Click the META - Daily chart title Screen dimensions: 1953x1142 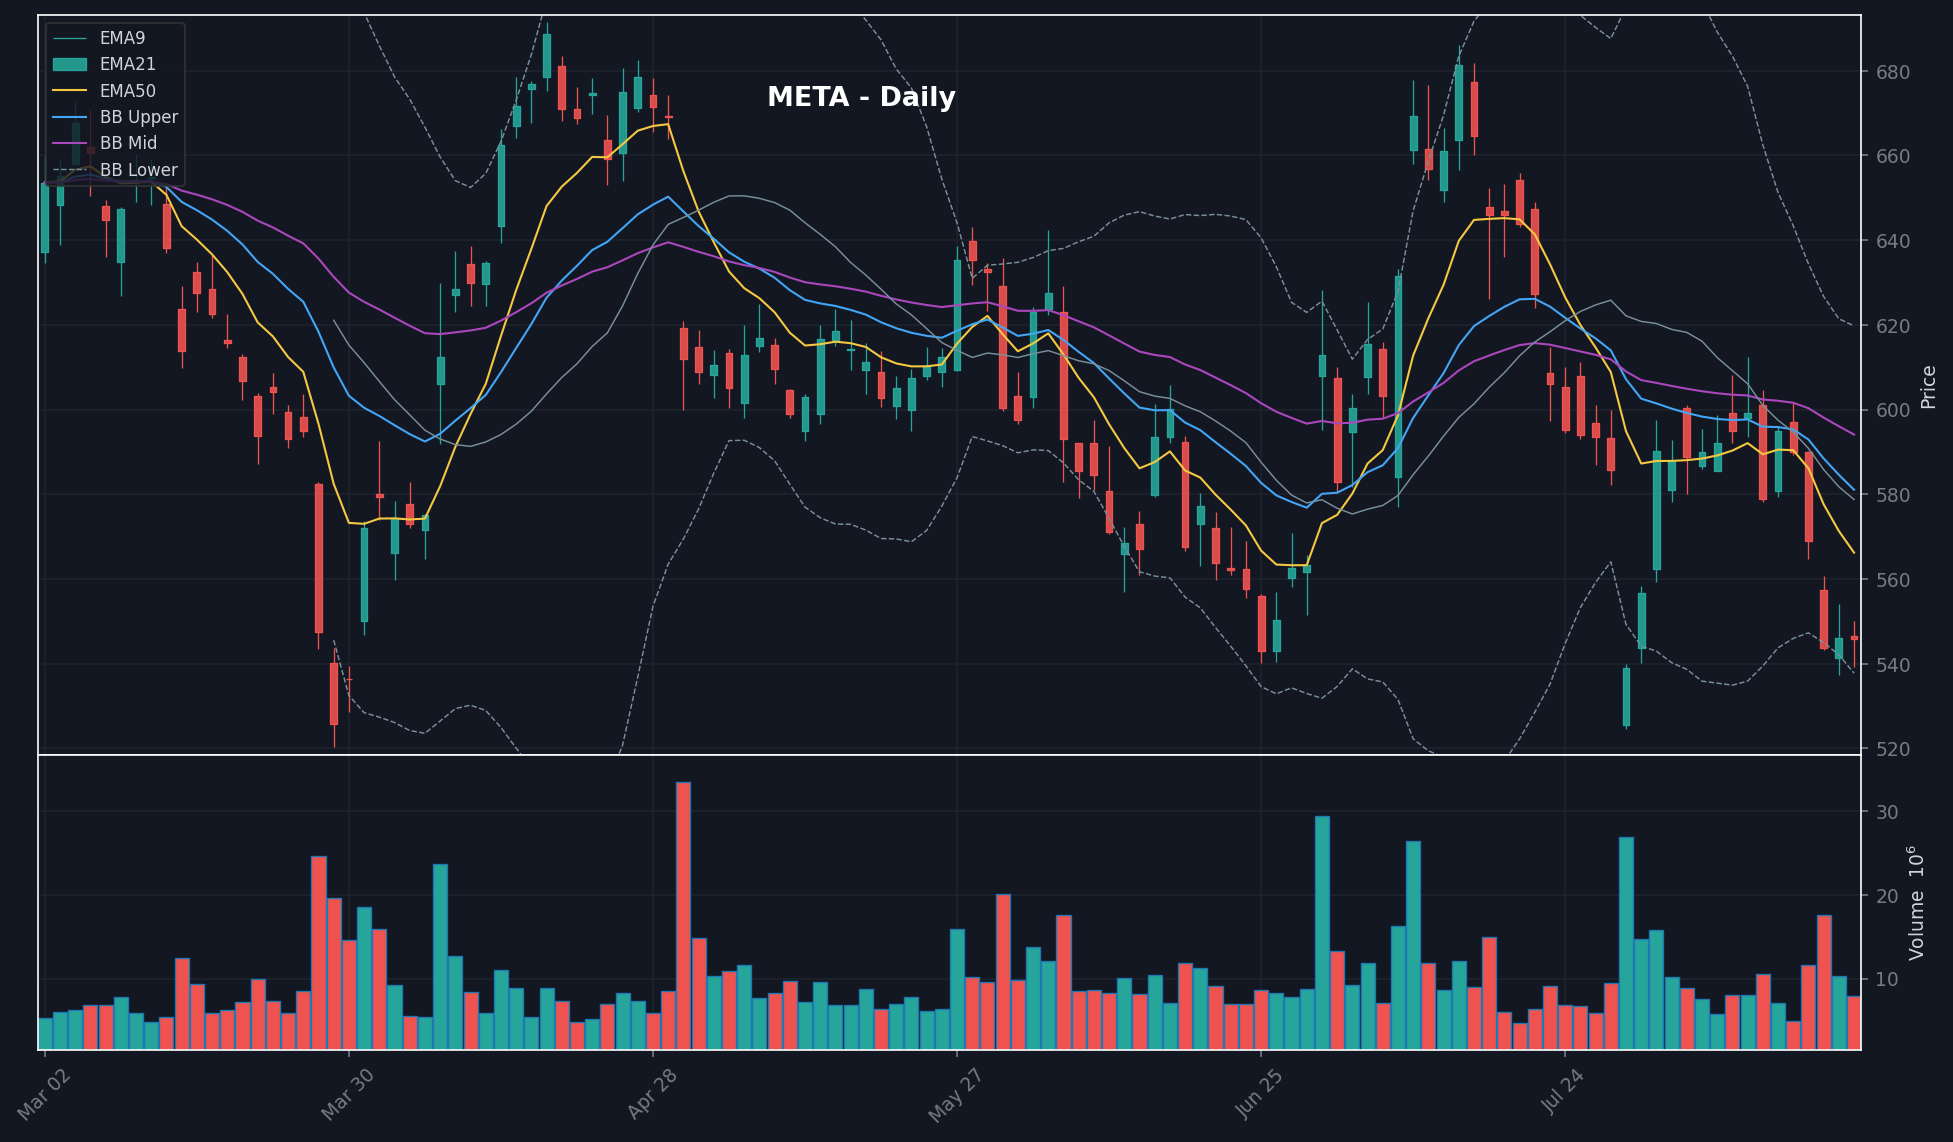click(x=861, y=97)
